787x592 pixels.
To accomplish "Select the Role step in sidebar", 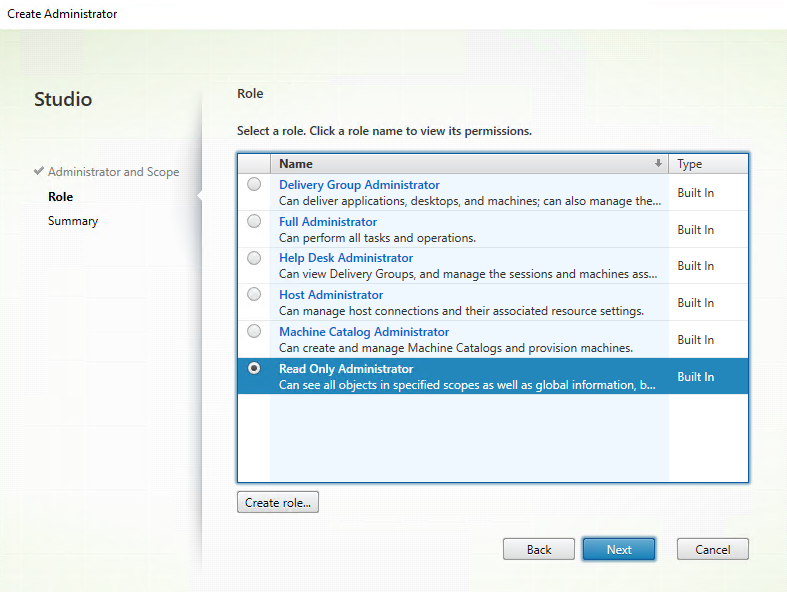I will click(61, 197).
